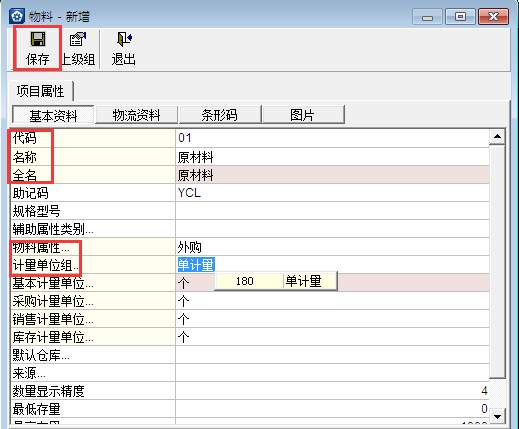This screenshot has width=519, height=429.
Task: Minimize the 物料 - 新增 window
Action: pos(427,17)
